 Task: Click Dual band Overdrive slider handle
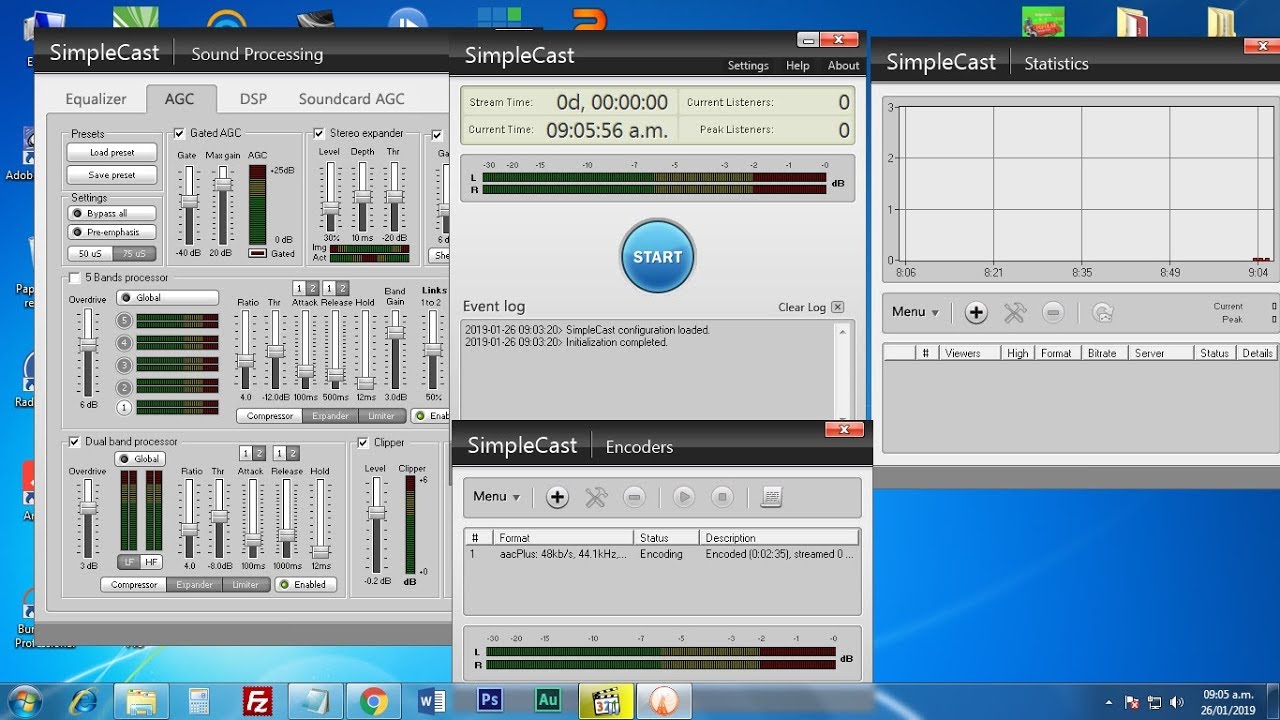click(89, 507)
